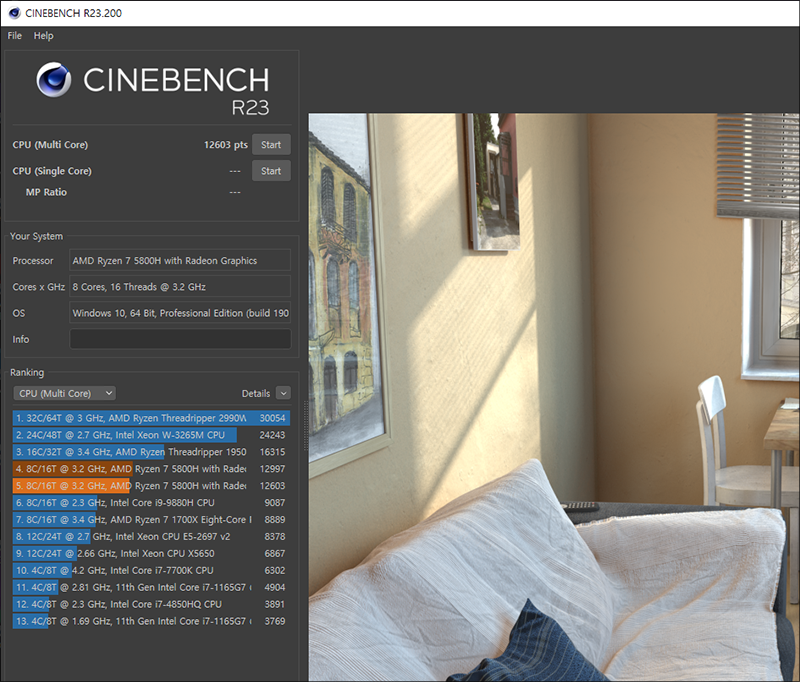Select ranking row 10 Core i7-7700K
The image size is (800, 682).
[151, 570]
